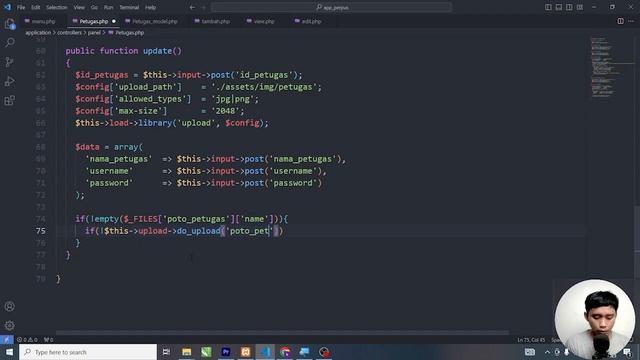Switch to the edit.php tab
Screen dimensions: 640x360
309,21
